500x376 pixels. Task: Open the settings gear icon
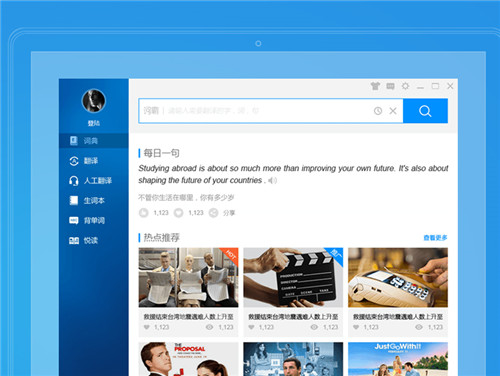[405, 86]
